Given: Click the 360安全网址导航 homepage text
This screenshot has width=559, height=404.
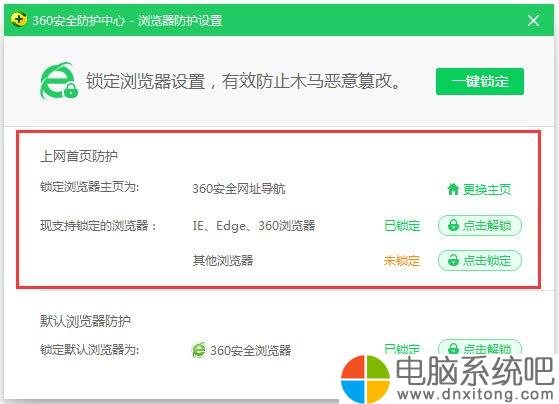Looking at the screenshot, I should [239, 189].
